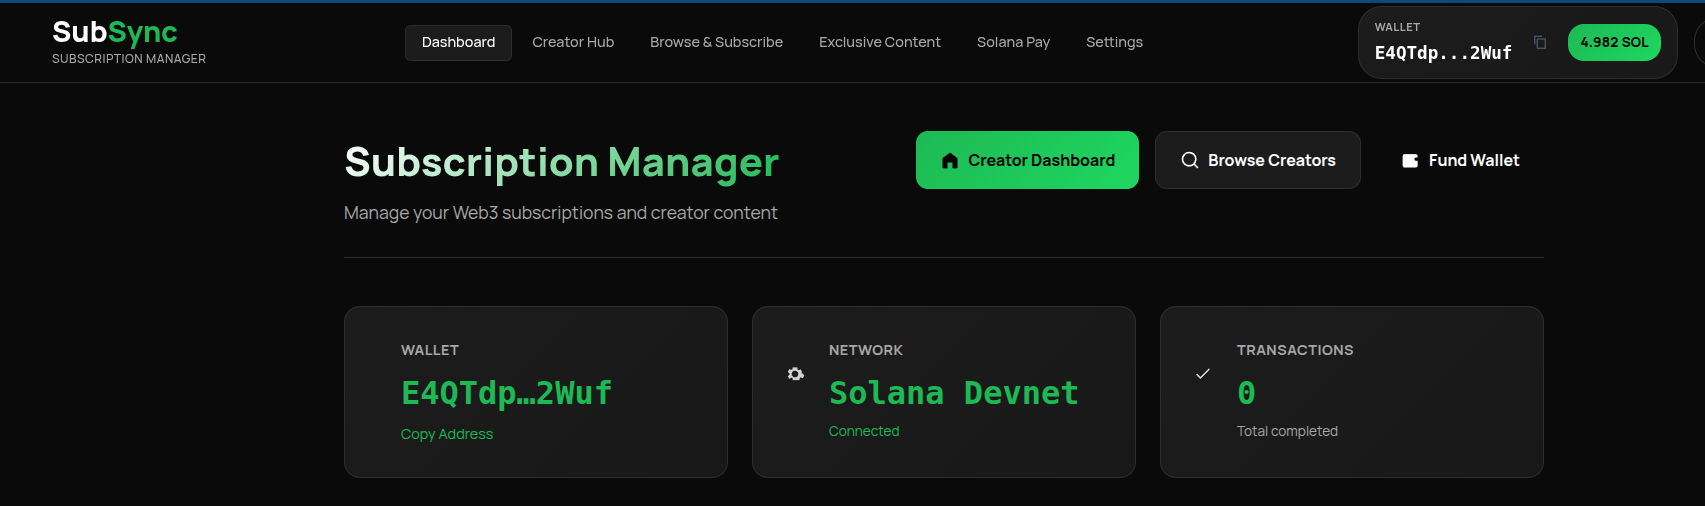
Task: Click the SubSync logo
Action: 115,33
